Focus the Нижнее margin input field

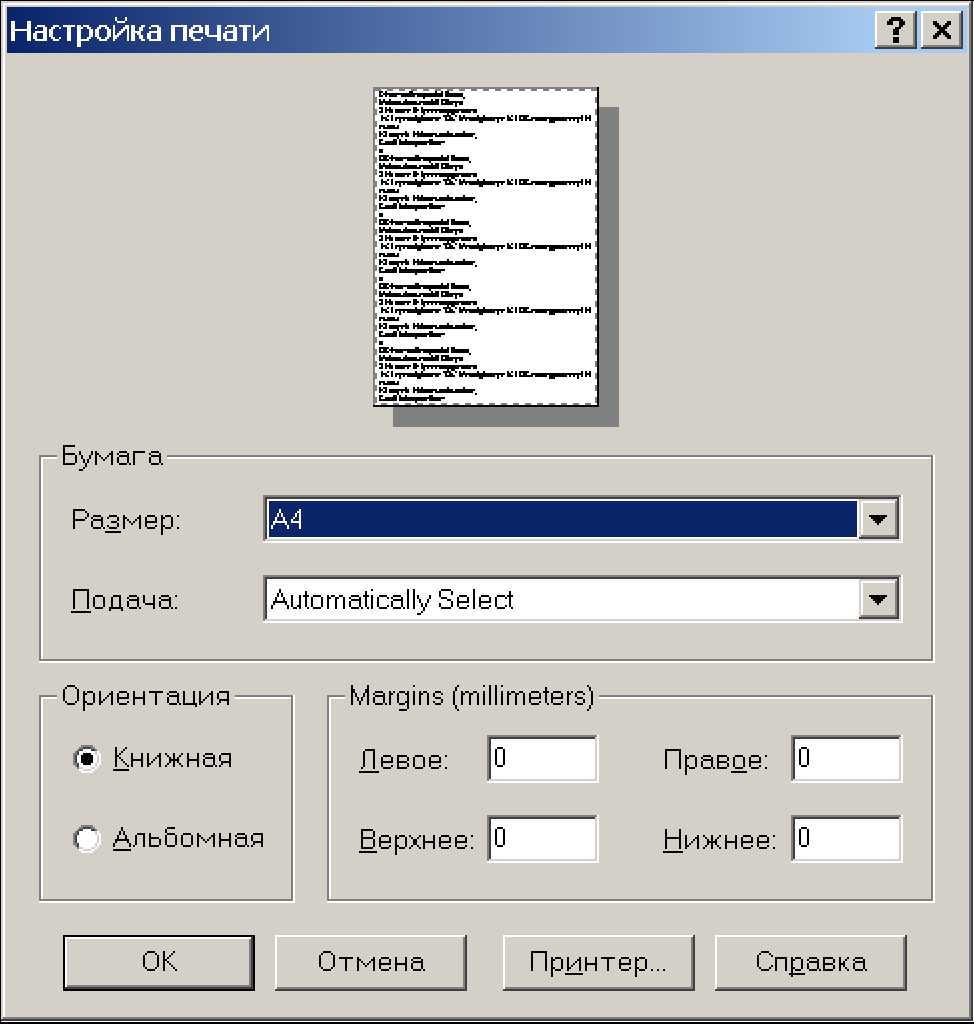pos(846,839)
